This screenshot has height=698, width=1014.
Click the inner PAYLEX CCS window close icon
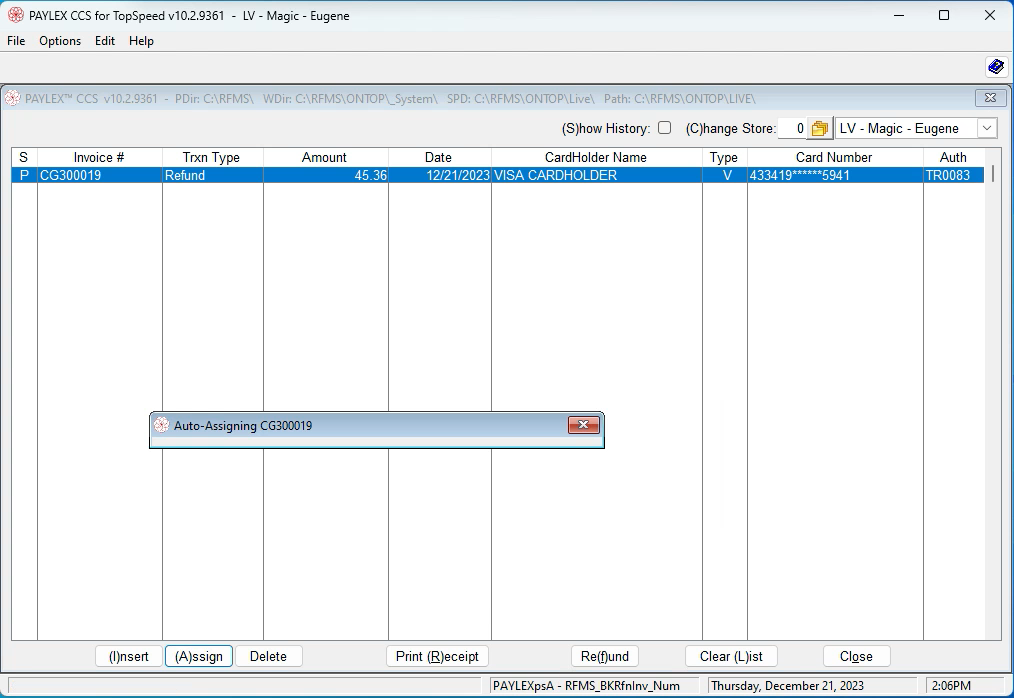click(x=990, y=98)
